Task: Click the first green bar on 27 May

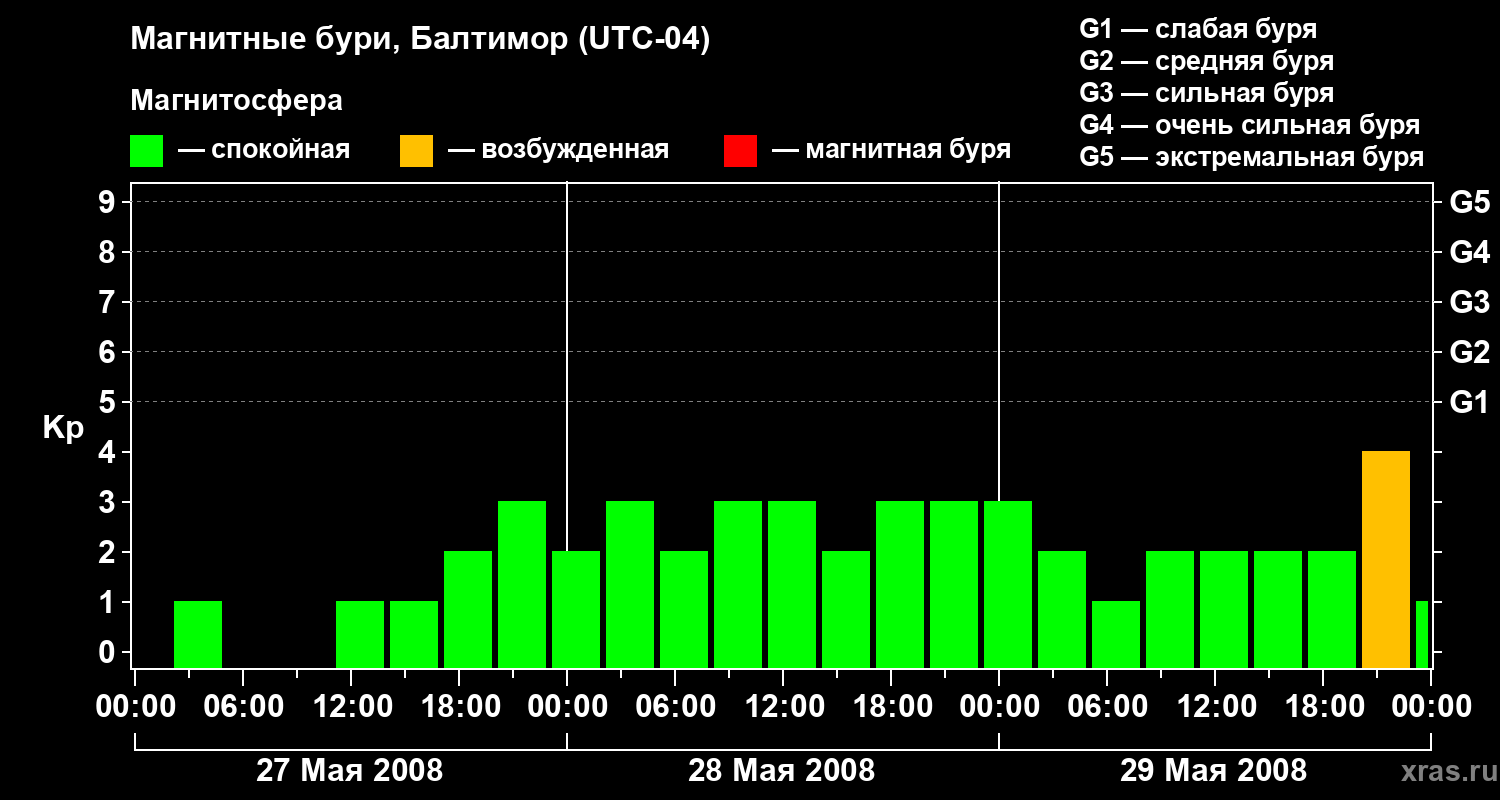Action: click(198, 634)
